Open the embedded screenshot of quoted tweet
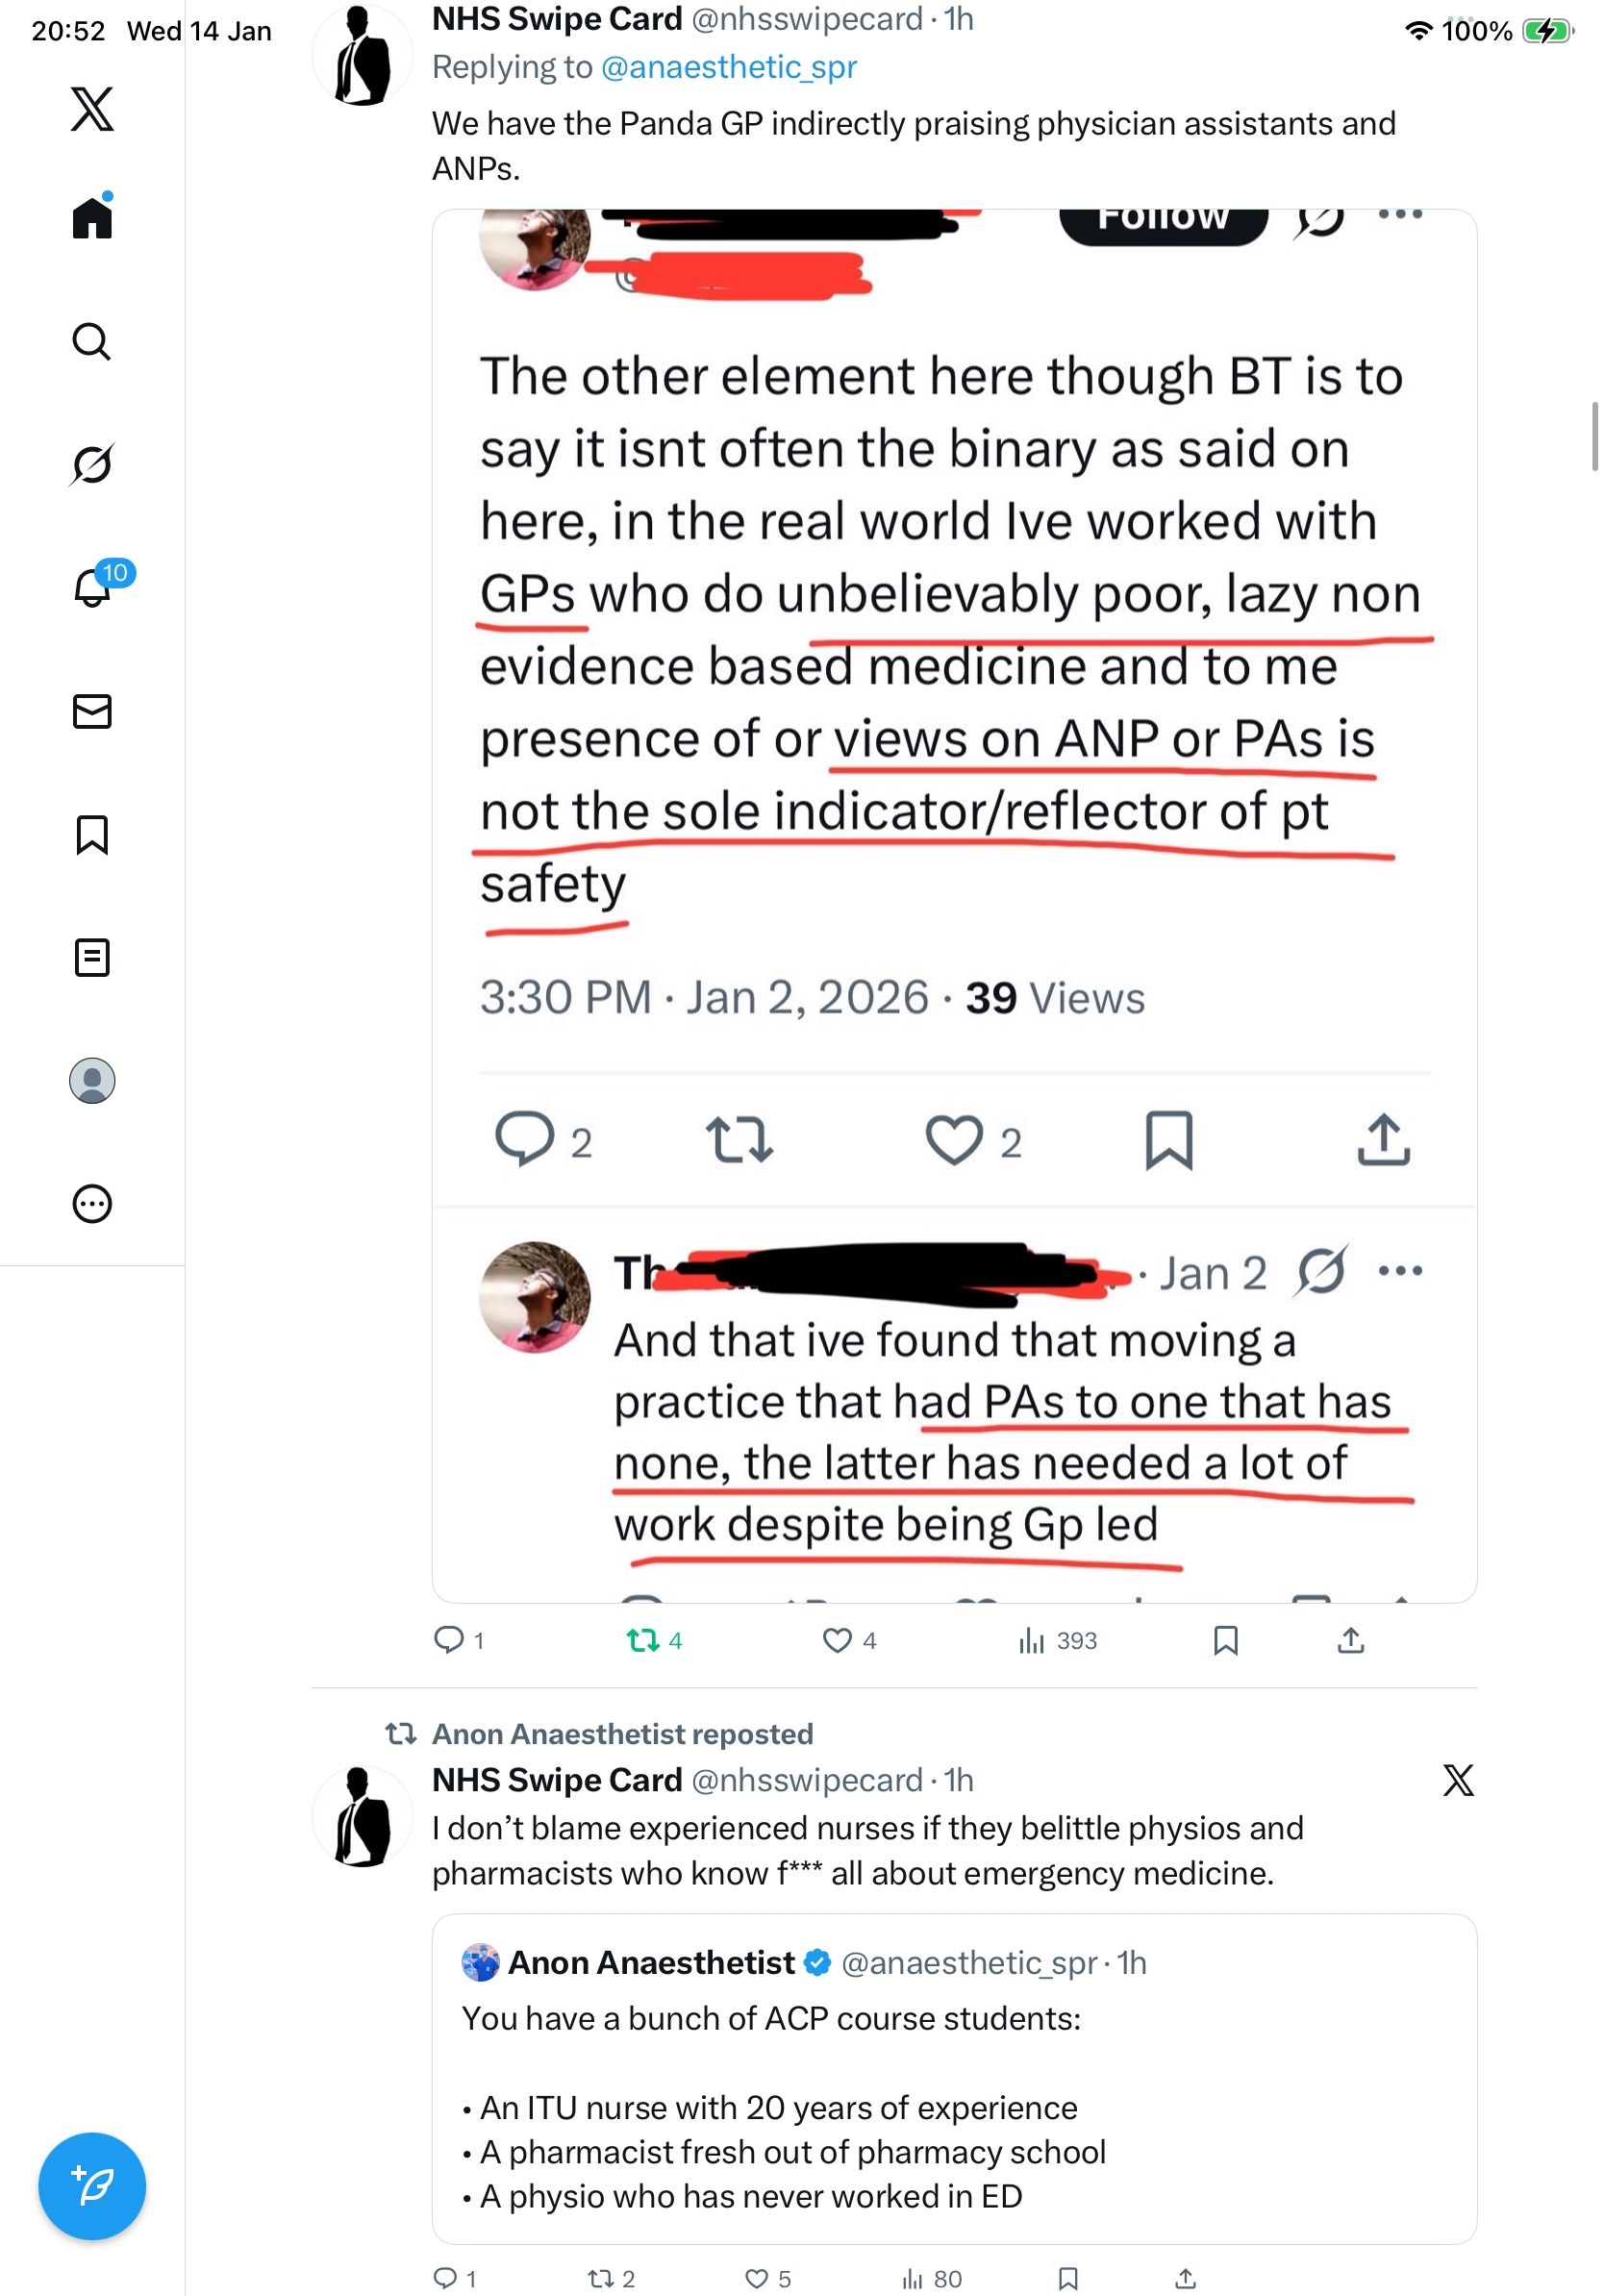This screenshot has width=1604, height=2296. 954,900
